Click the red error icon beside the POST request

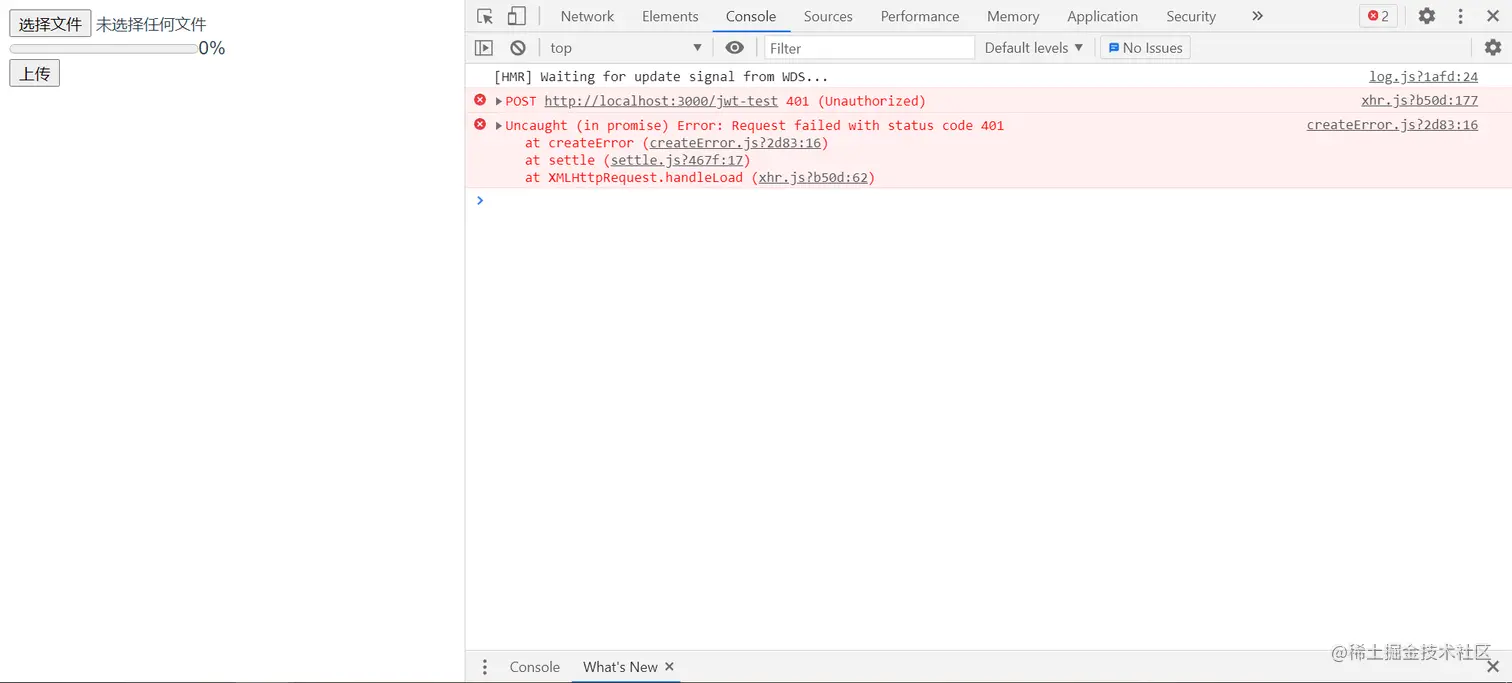[x=480, y=100]
